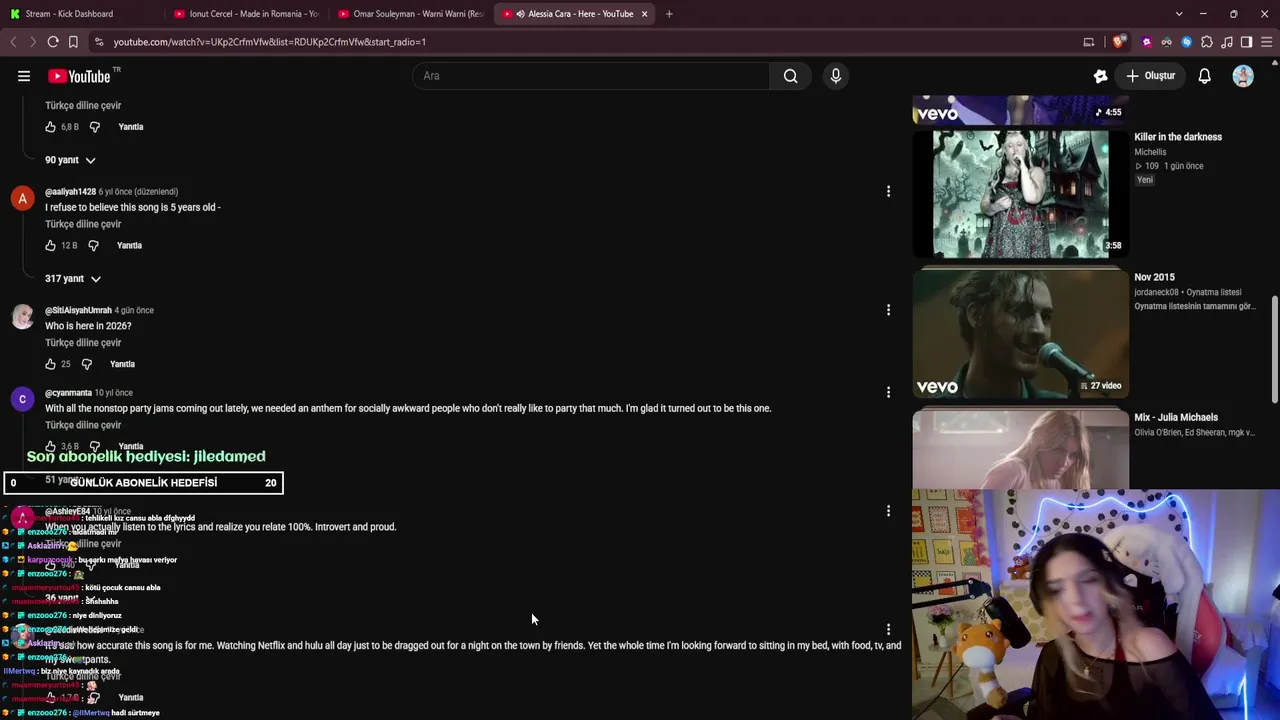Image resolution: width=1280 pixels, height=720 pixels.
Task: Go back in browser history
Action: tap(13, 42)
